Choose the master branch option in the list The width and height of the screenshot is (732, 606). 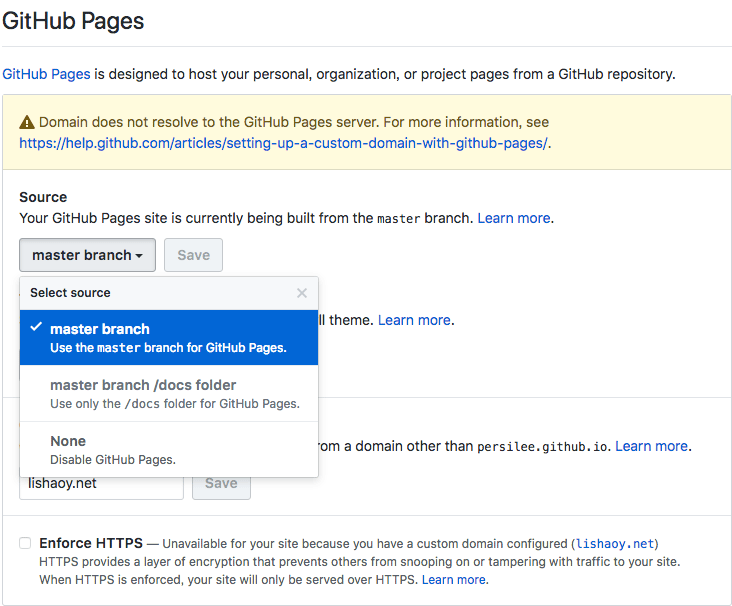168,338
